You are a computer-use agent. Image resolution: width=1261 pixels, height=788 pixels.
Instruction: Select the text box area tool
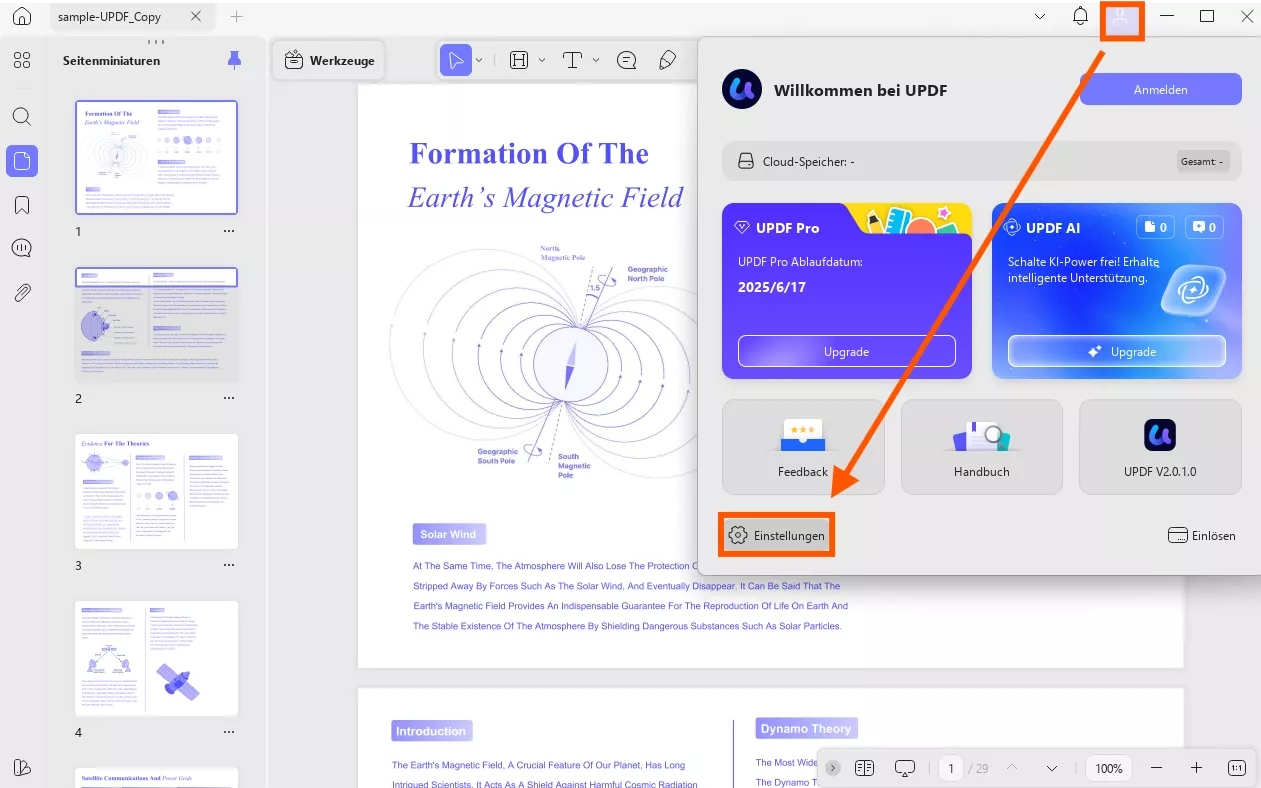point(519,60)
